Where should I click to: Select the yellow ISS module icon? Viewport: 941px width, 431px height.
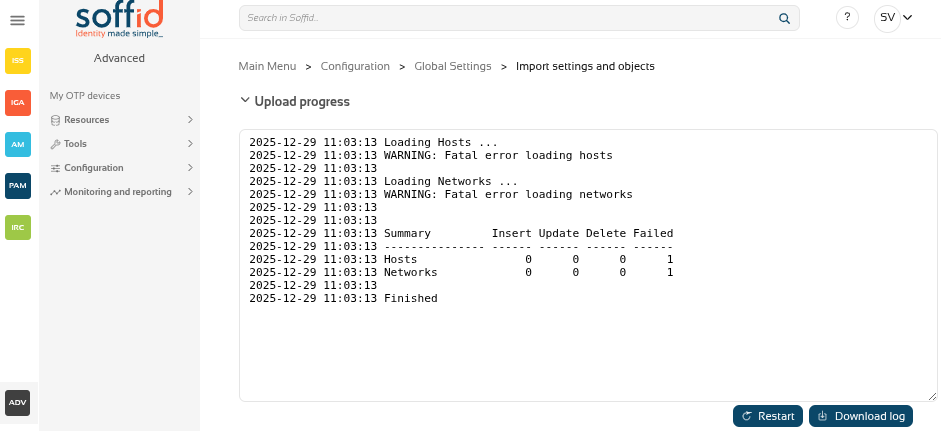pyautogui.click(x=17, y=61)
